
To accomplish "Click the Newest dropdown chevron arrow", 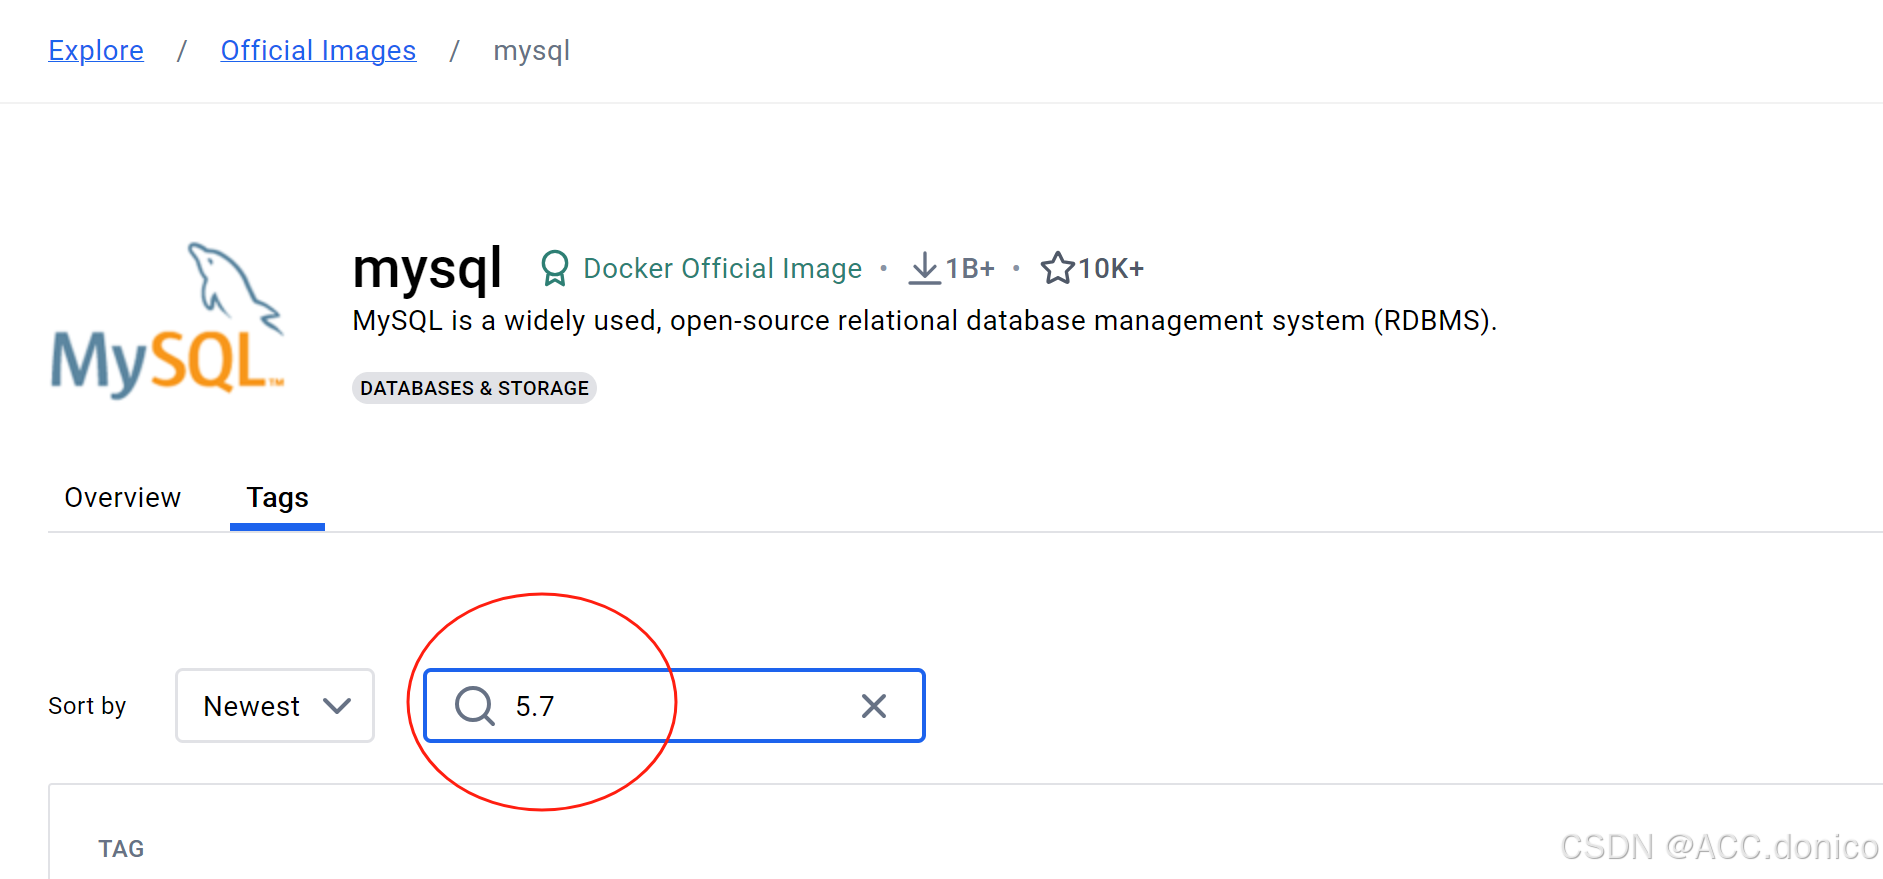I will click(337, 706).
